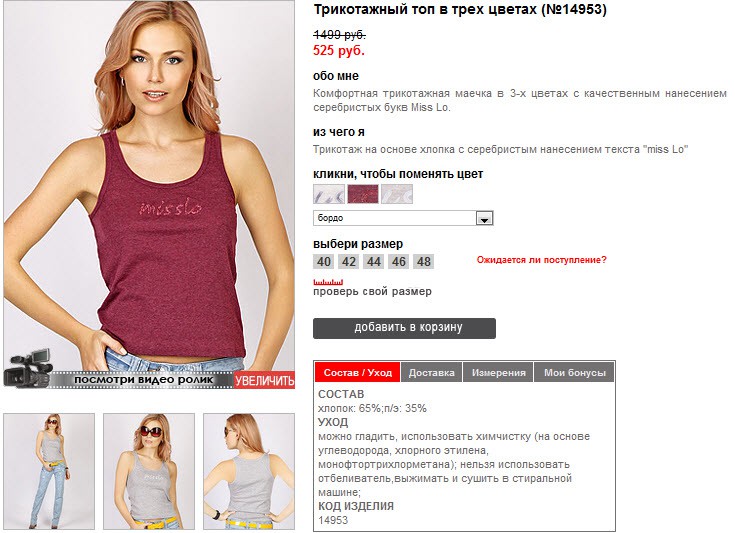Show the Мои бонусы tab
Viewport: 735px width, 533px height.
(x=574, y=372)
